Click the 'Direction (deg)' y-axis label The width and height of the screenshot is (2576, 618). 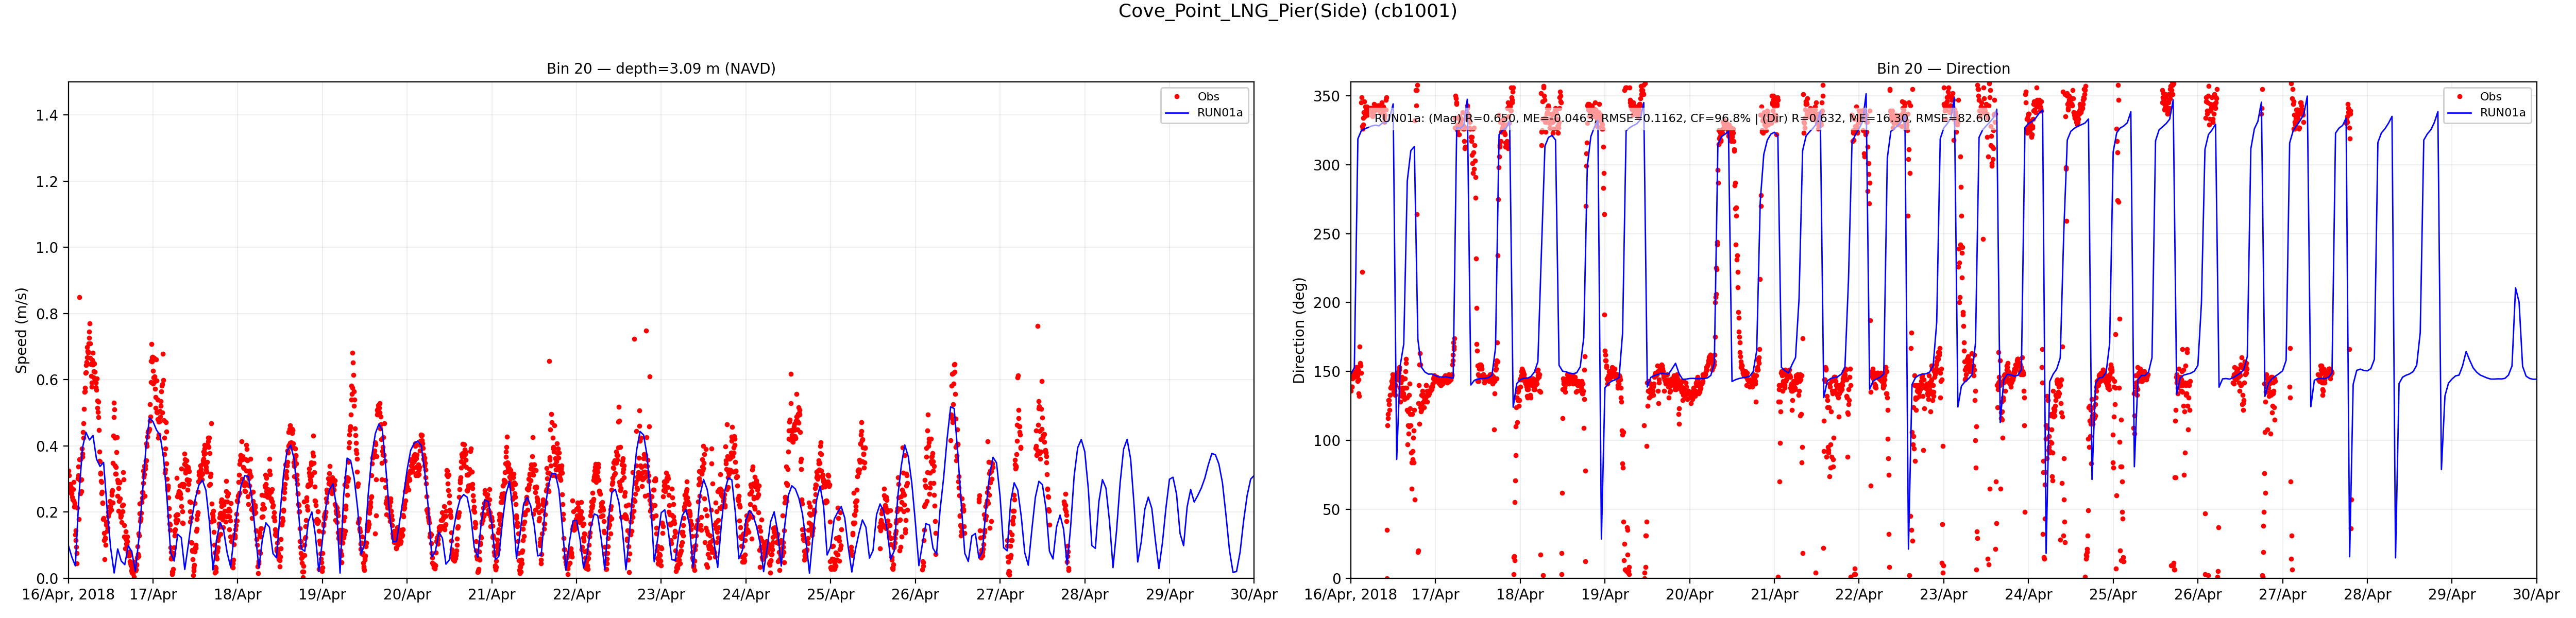pyautogui.click(x=1299, y=330)
